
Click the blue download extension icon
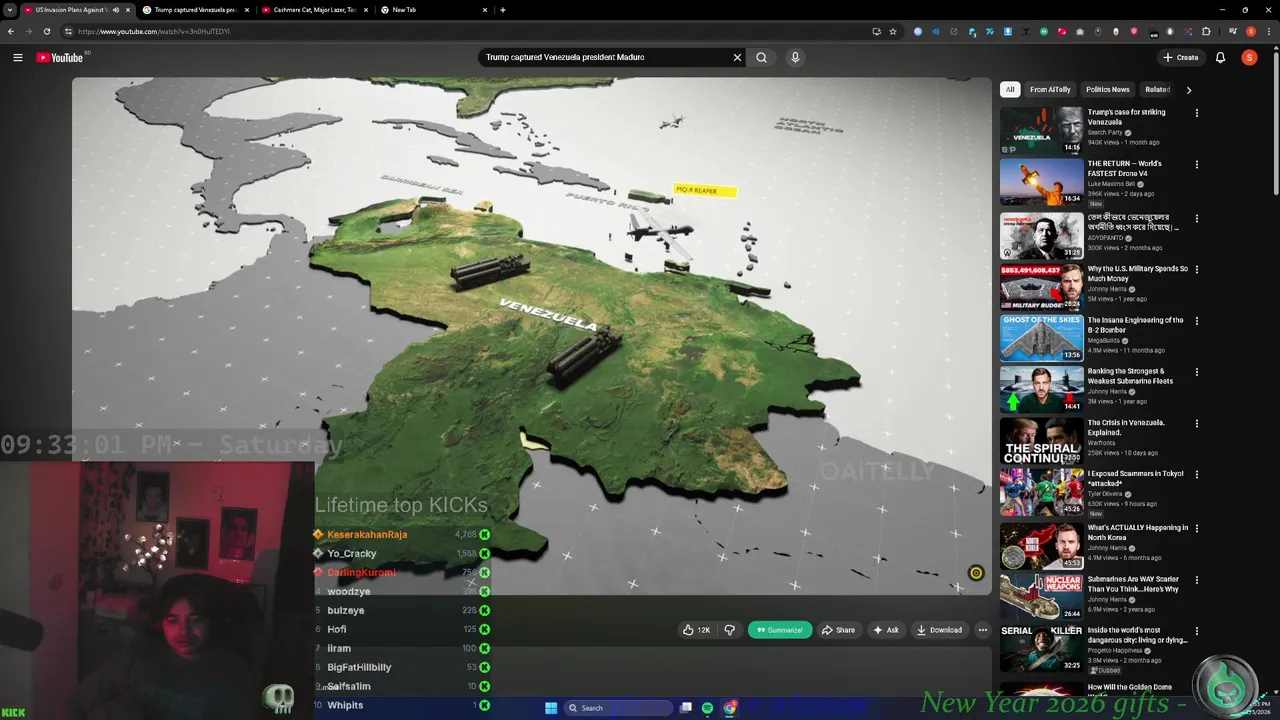click(x=1008, y=31)
